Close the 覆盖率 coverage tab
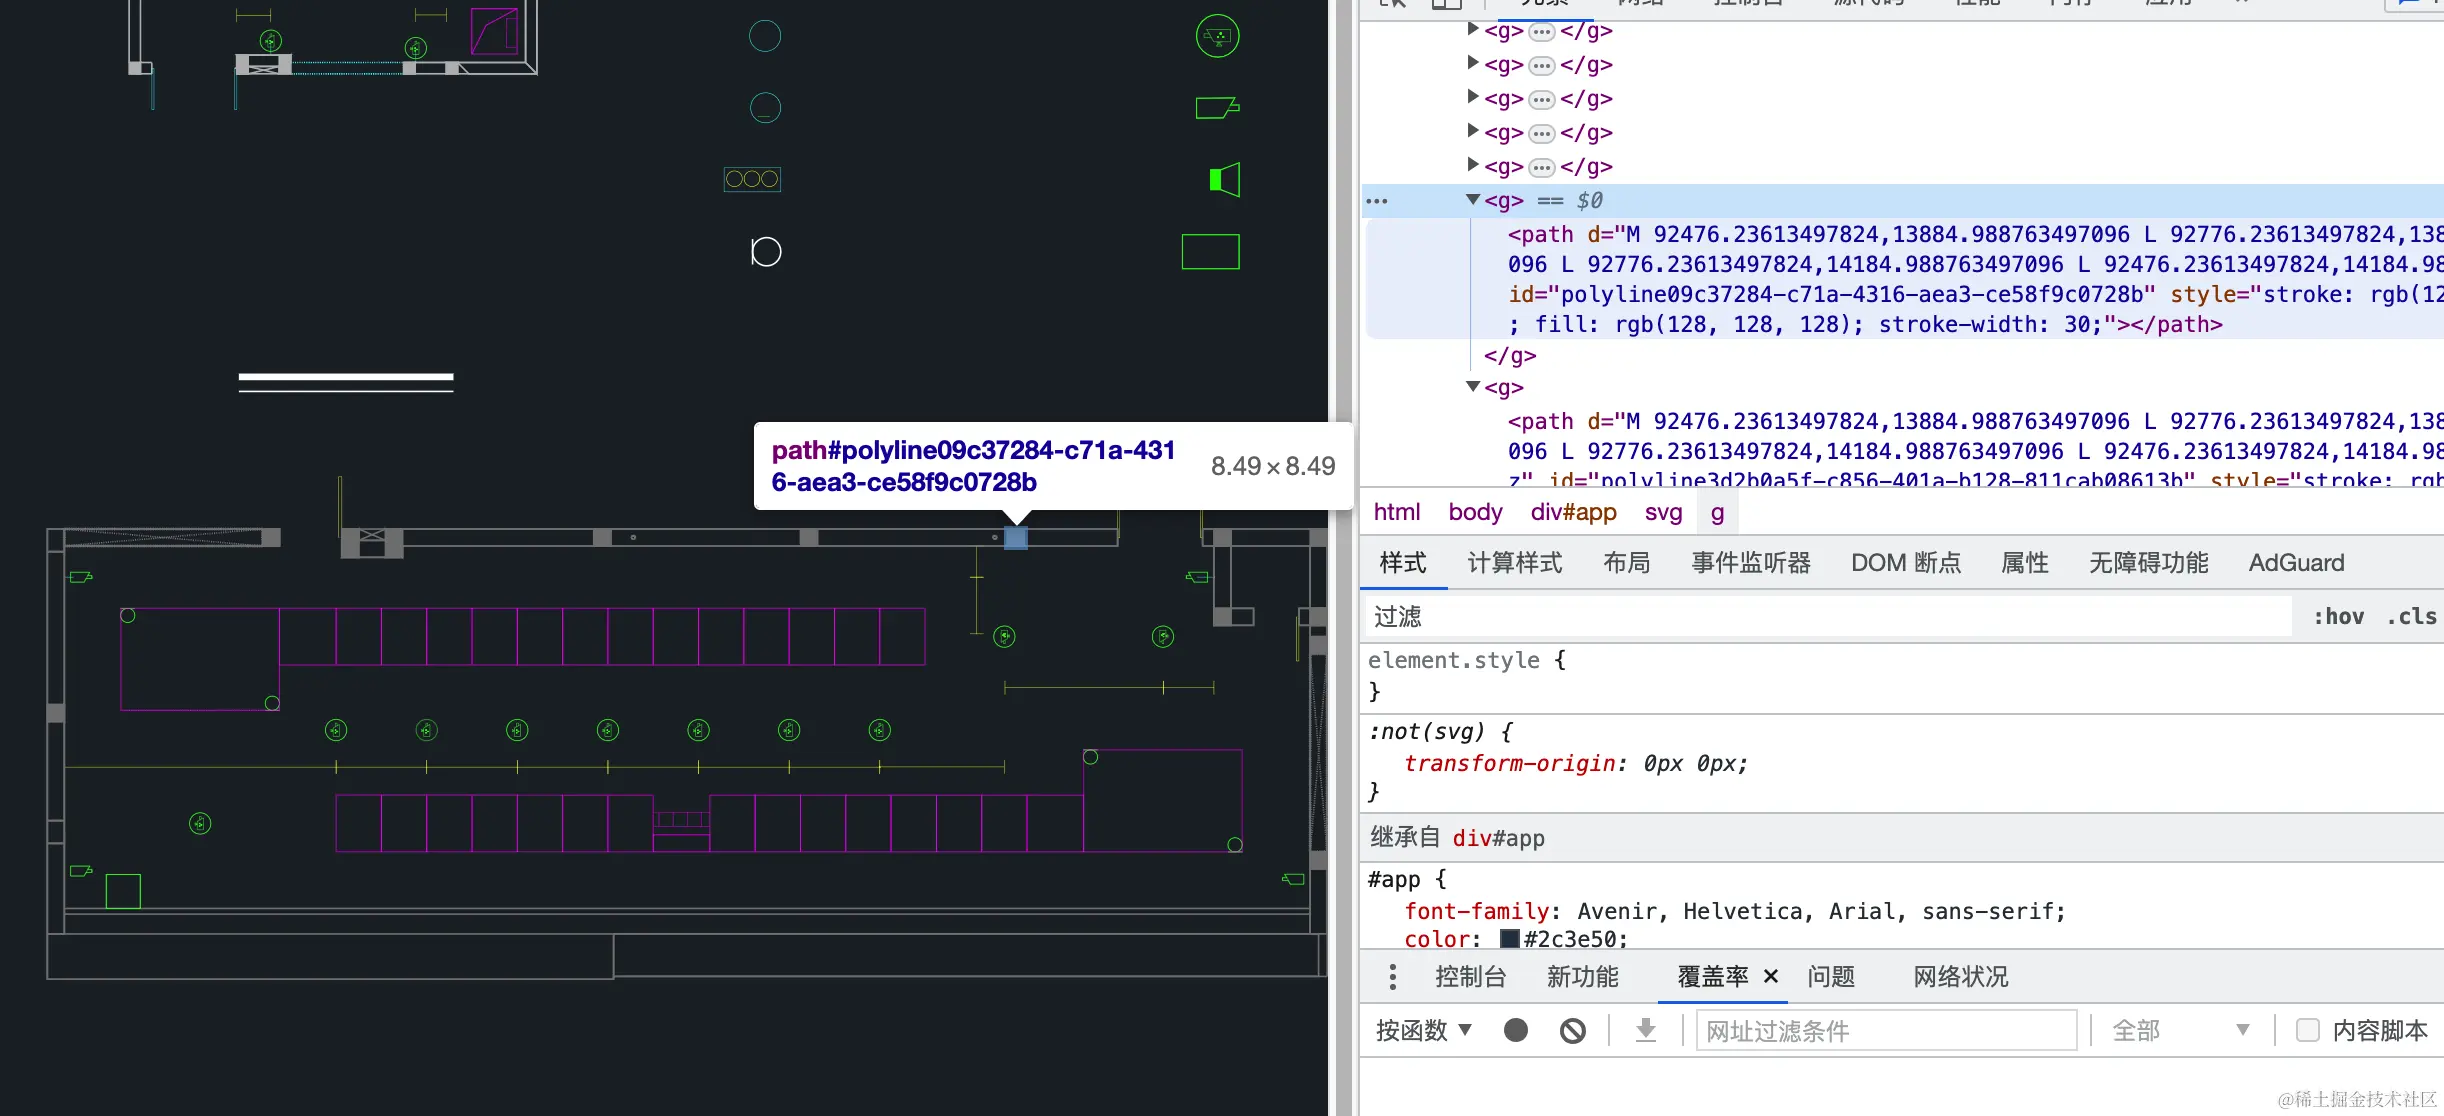This screenshot has height=1116, width=2444. [1770, 976]
